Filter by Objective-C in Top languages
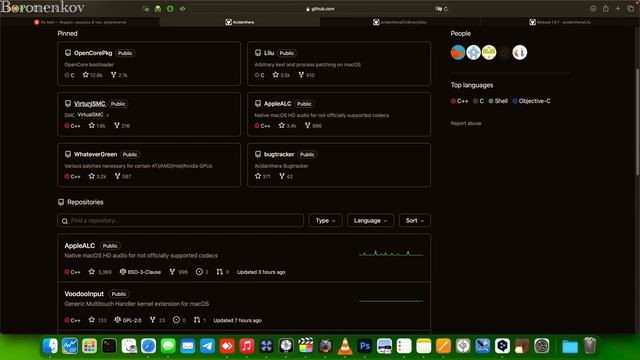Viewport: 640px width, 360px height. coord(531,101)
